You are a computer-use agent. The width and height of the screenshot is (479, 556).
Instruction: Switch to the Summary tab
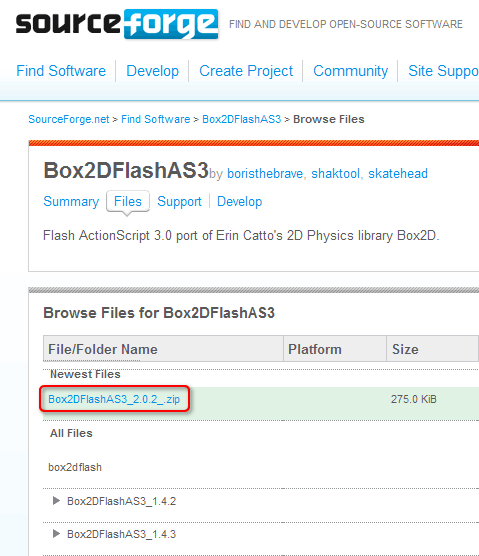[x=71, y=201]
